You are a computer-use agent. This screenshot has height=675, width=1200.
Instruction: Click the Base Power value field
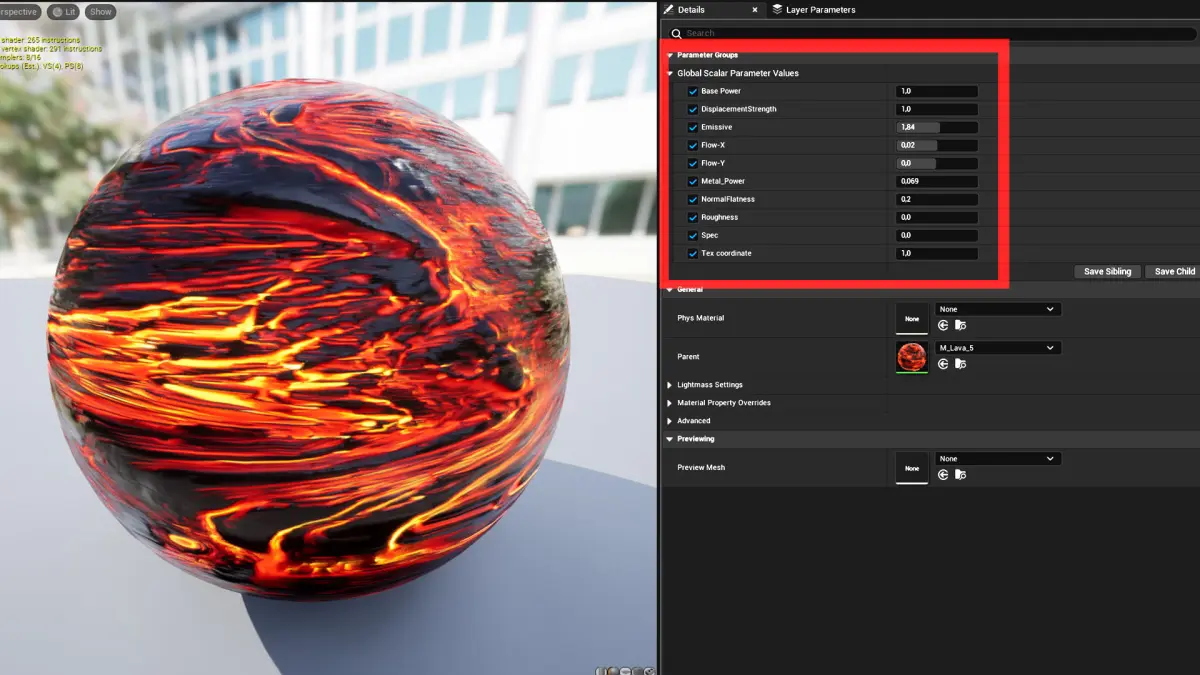pos(937,91)
